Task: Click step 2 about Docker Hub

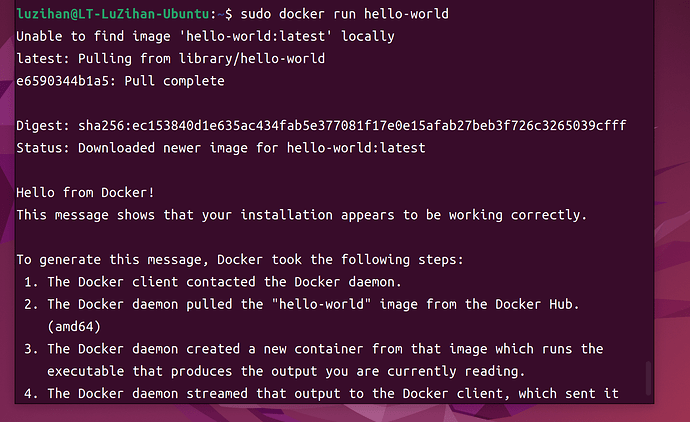Action: point(301,305)
